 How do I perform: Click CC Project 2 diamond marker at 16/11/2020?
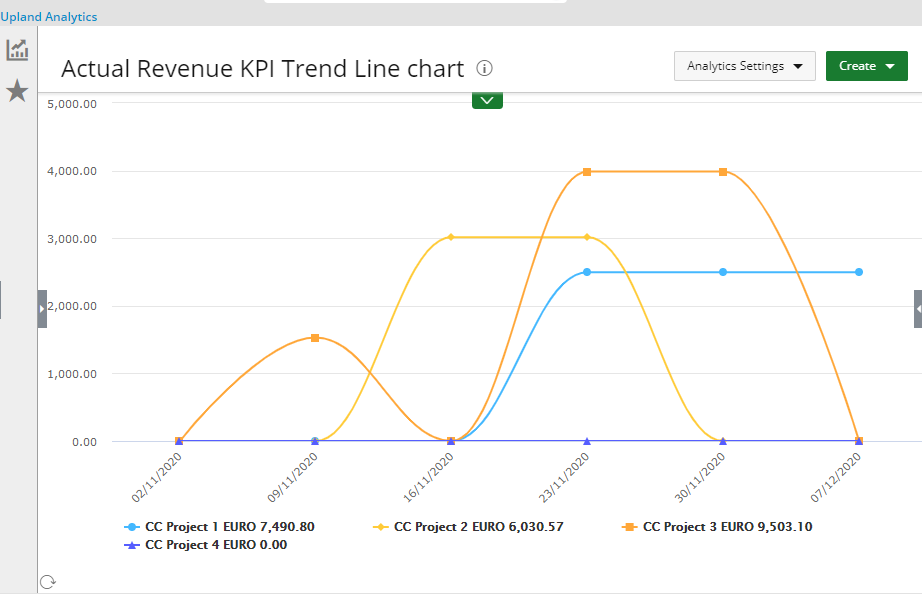[451, 237]
